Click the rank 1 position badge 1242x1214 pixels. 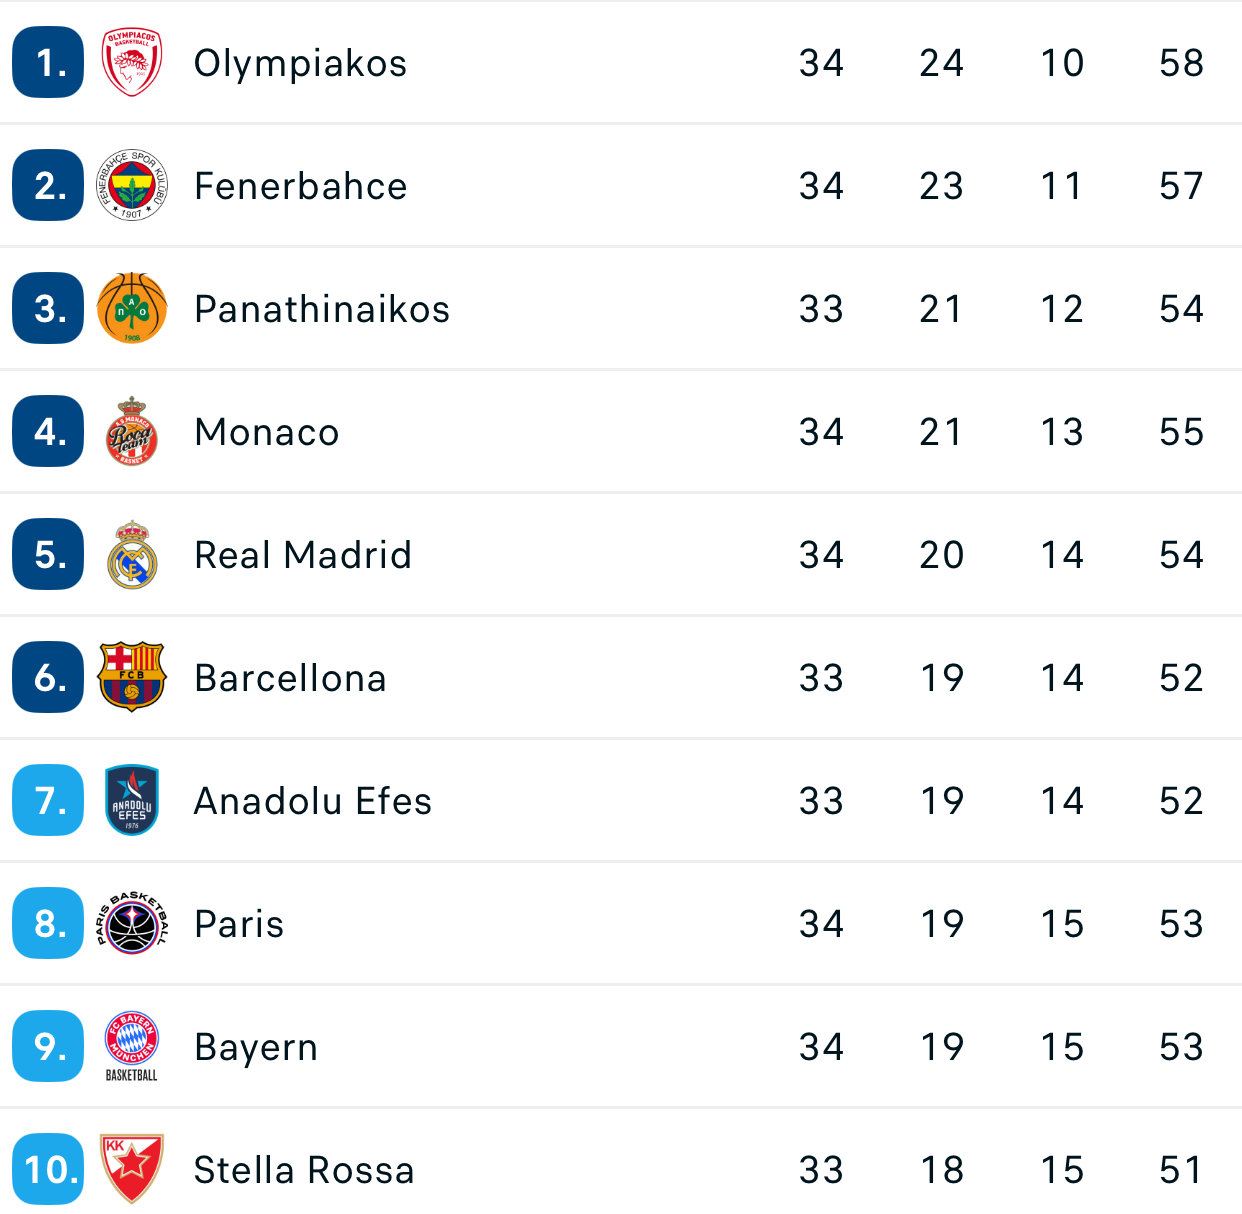coord(48,62)
